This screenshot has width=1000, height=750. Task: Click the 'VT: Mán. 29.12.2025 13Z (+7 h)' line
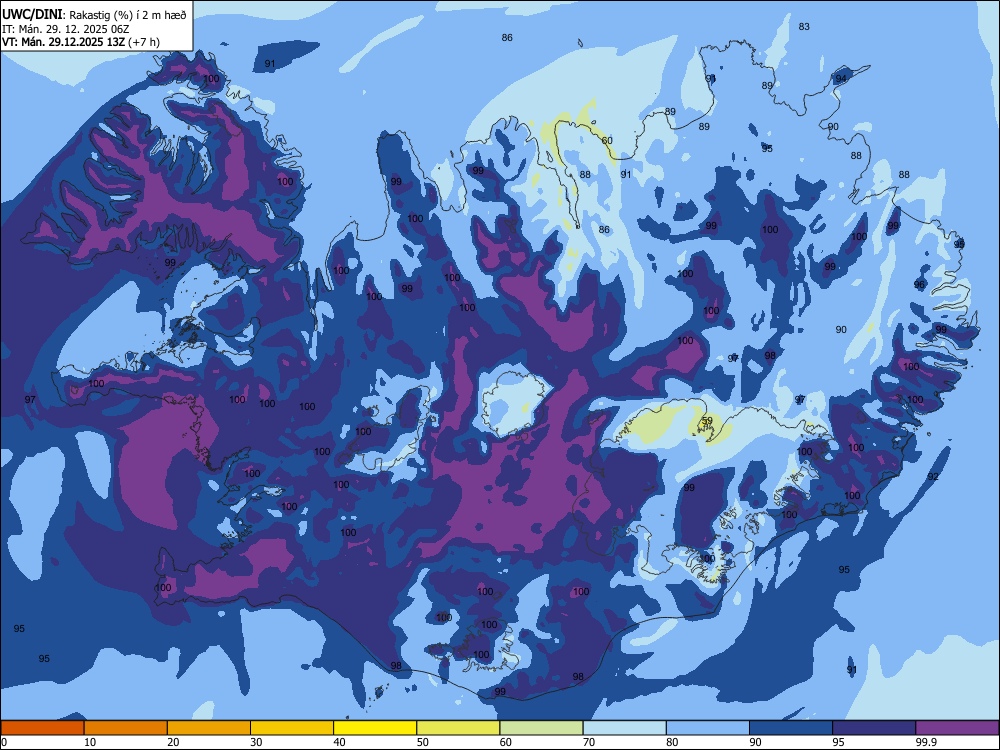pos(80,42)
